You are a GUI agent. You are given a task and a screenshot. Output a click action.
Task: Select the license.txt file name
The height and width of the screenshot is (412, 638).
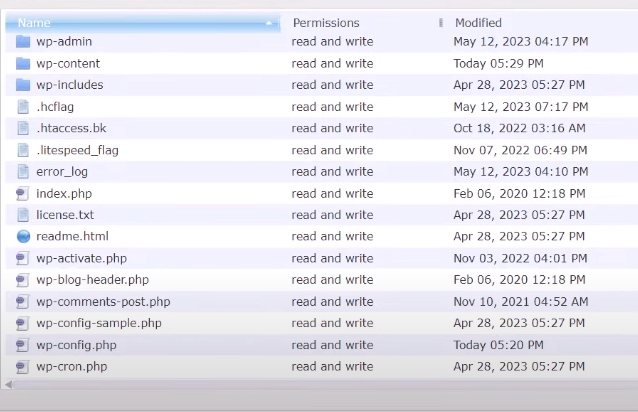coord(65,215)
